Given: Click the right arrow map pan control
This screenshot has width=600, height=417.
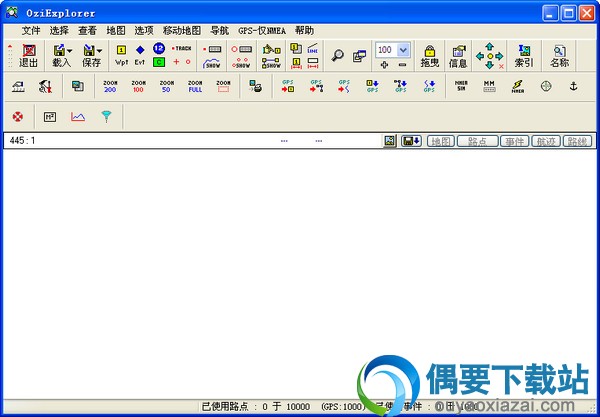Looking at the screenshot, I should tap(499, 56).
